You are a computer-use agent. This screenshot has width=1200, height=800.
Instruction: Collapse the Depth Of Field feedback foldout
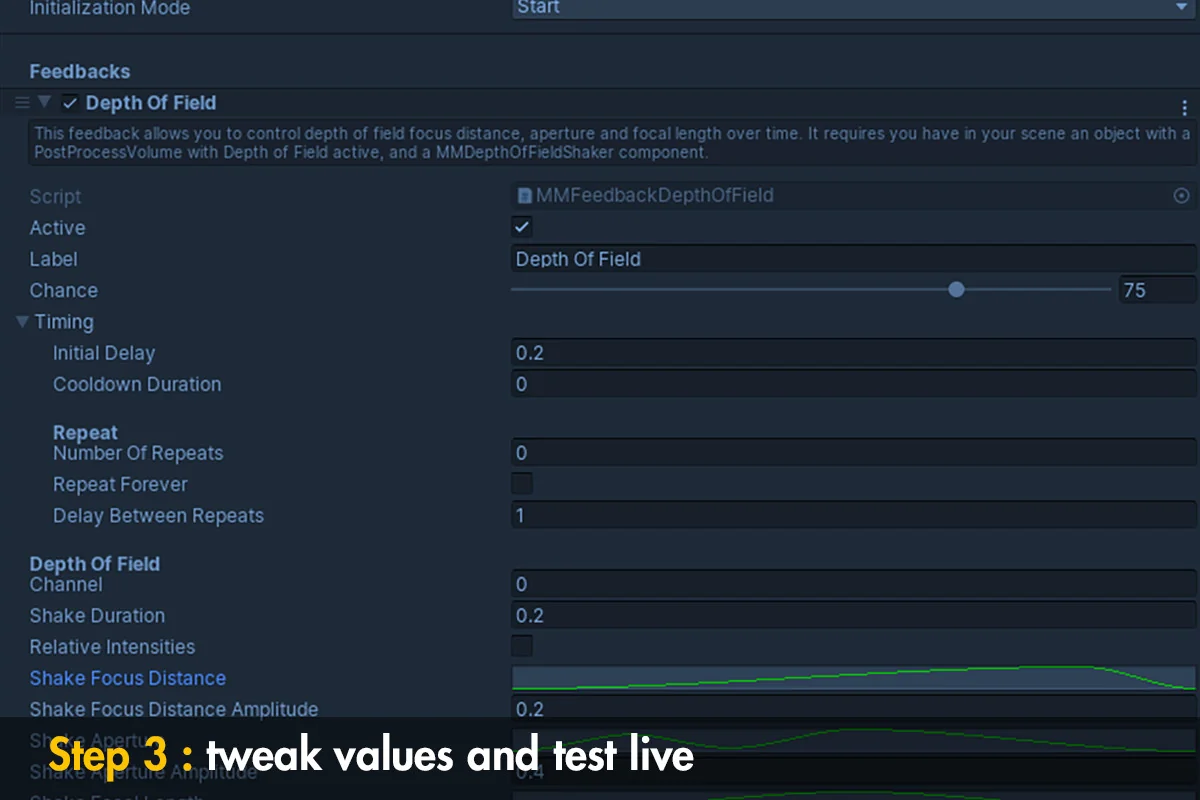click(44, 102)
